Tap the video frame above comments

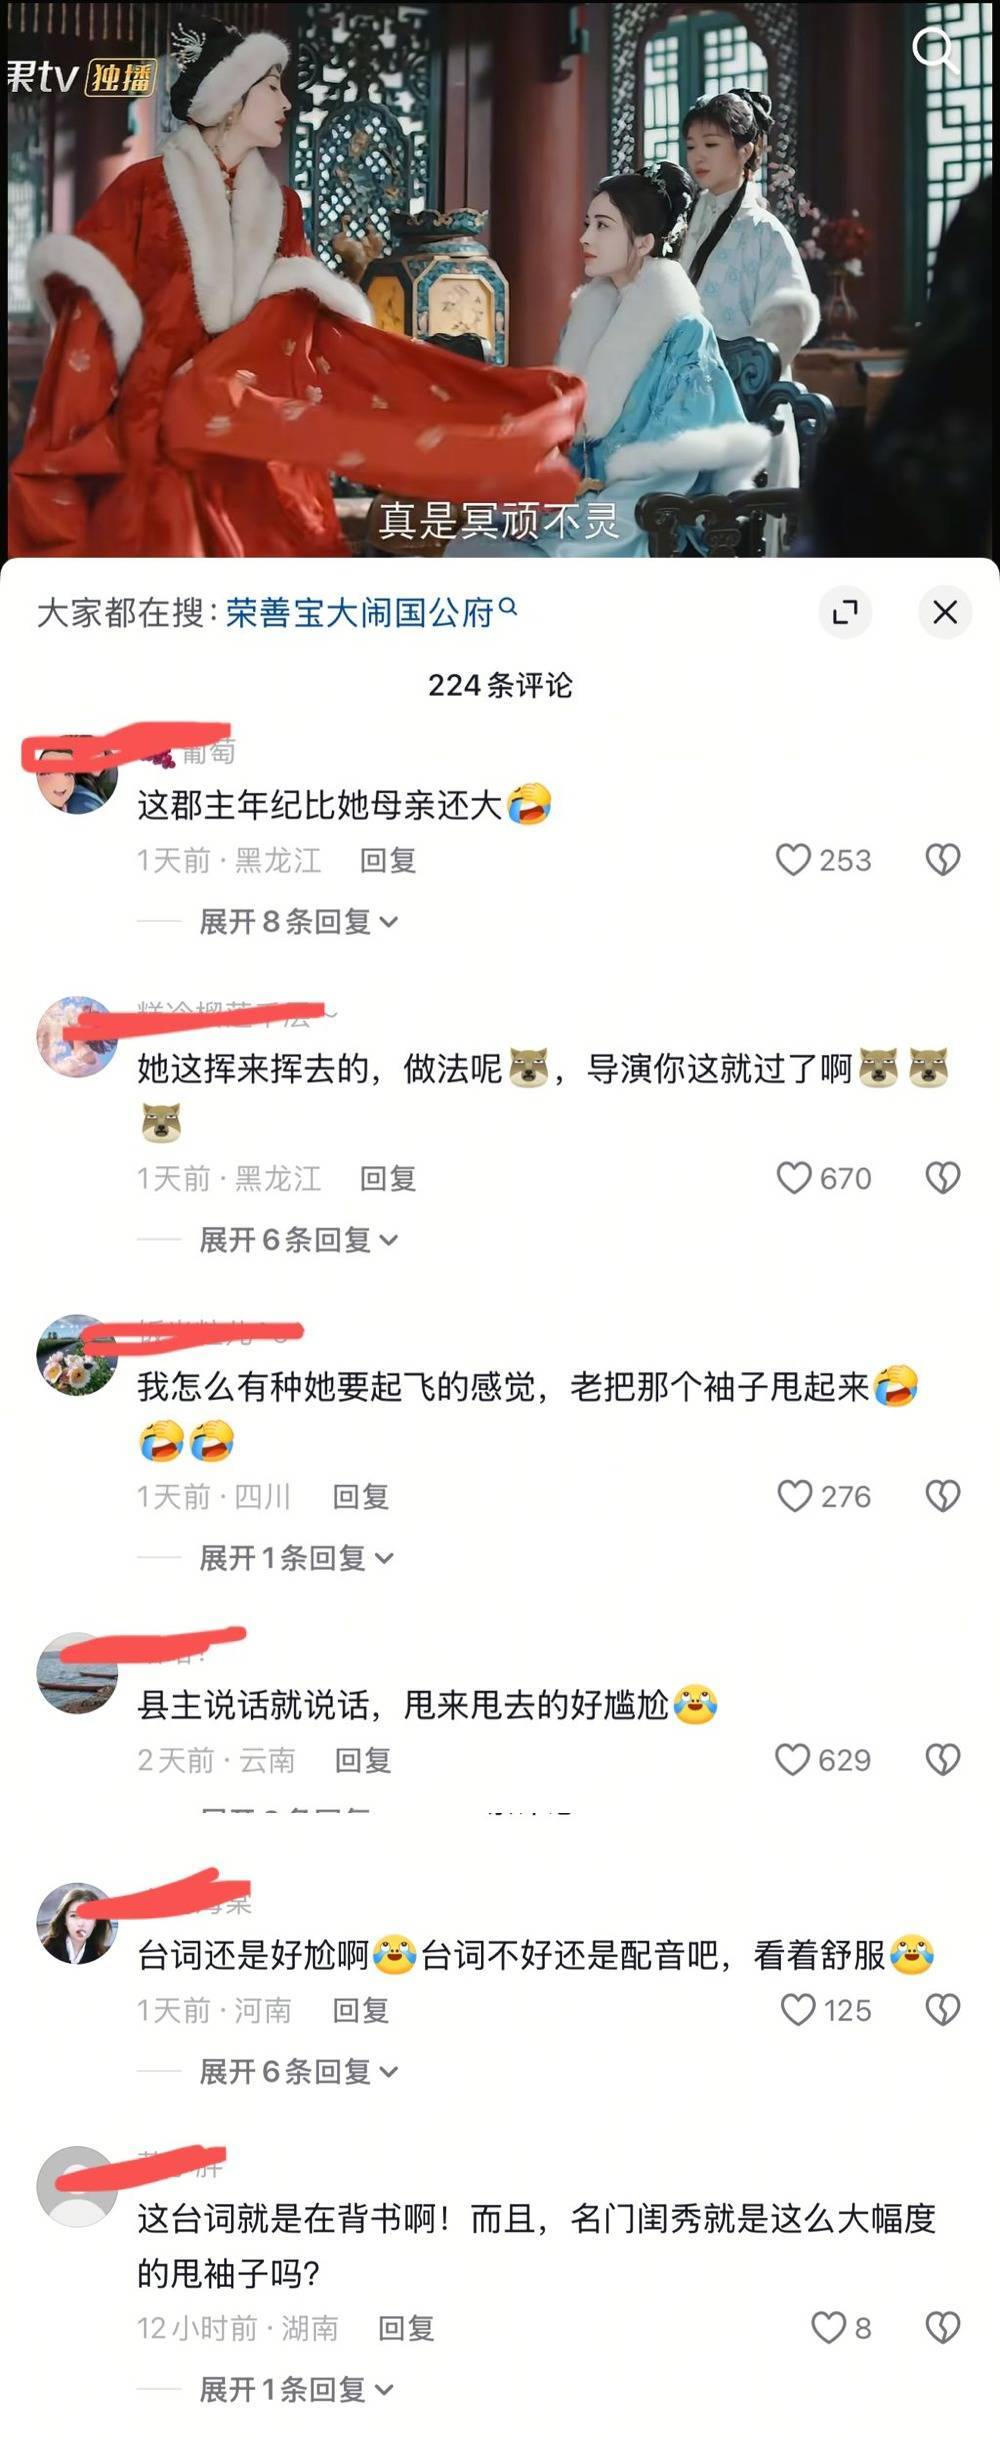coord(500,280)
